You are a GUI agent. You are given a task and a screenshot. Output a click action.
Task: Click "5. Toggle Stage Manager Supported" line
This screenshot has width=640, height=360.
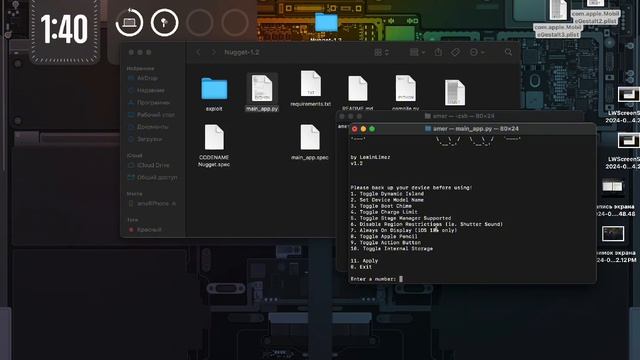pyautogui.click(x=401, y=218)
